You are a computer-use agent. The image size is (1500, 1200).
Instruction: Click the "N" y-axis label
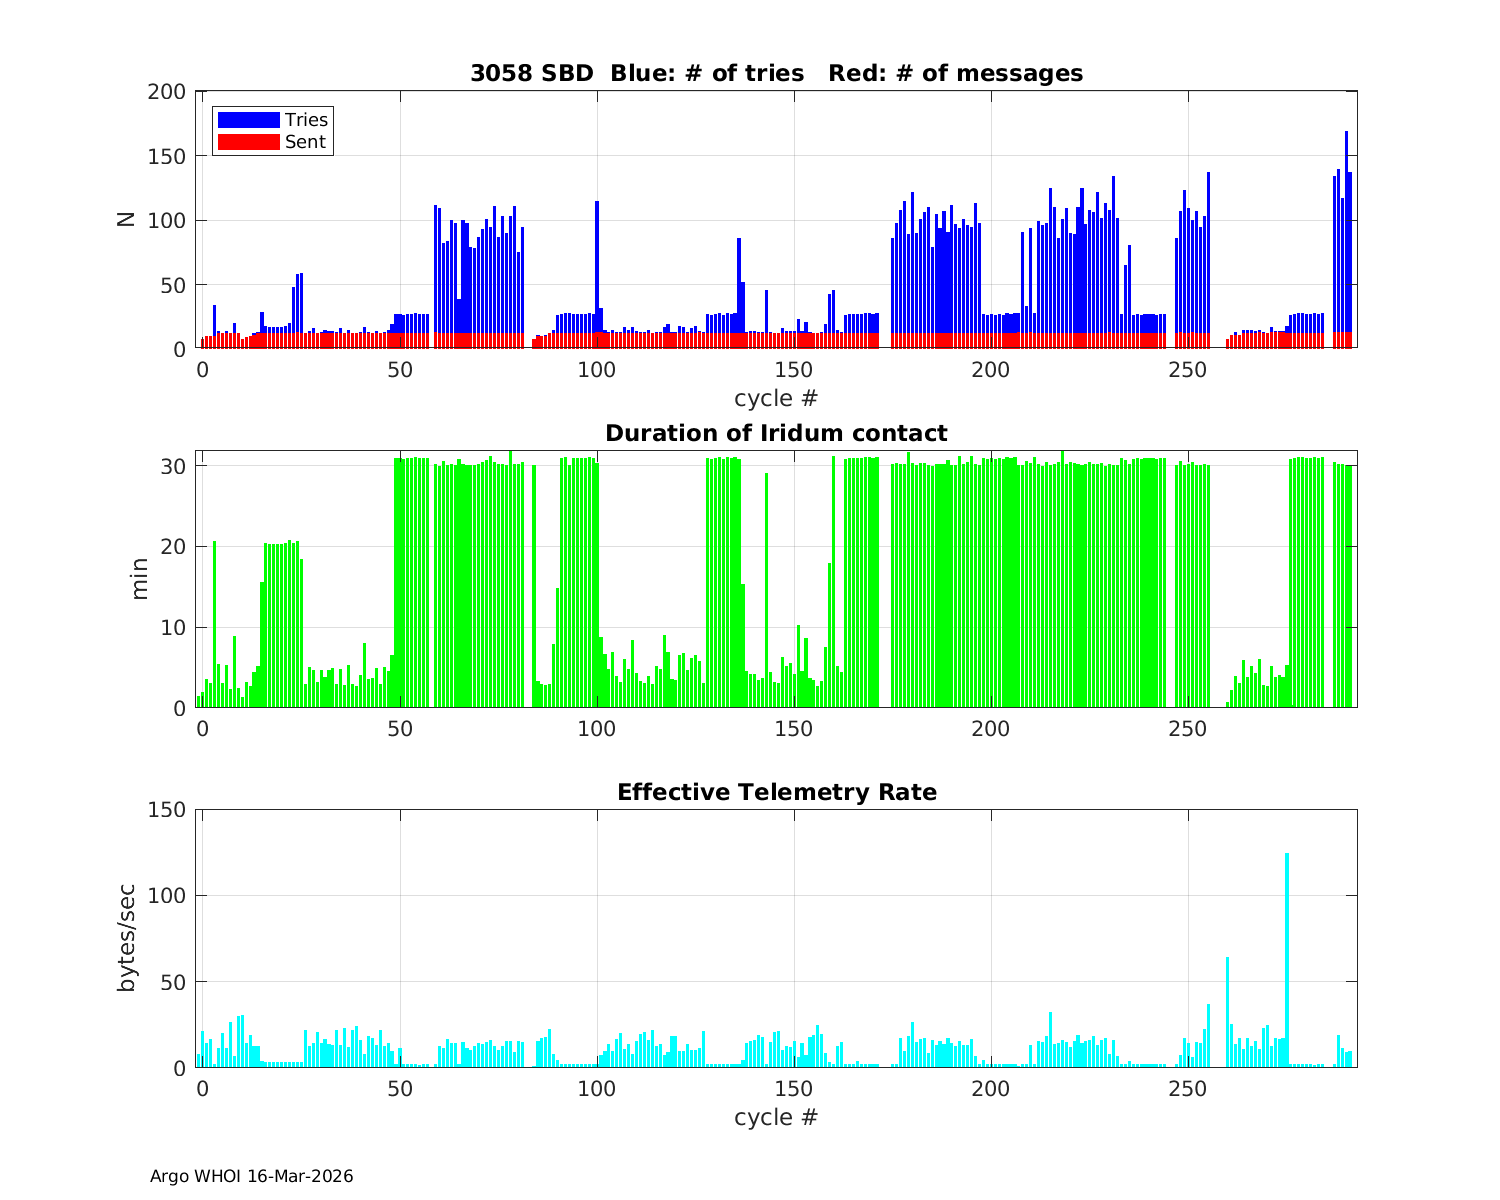click(x=126, y=220)
